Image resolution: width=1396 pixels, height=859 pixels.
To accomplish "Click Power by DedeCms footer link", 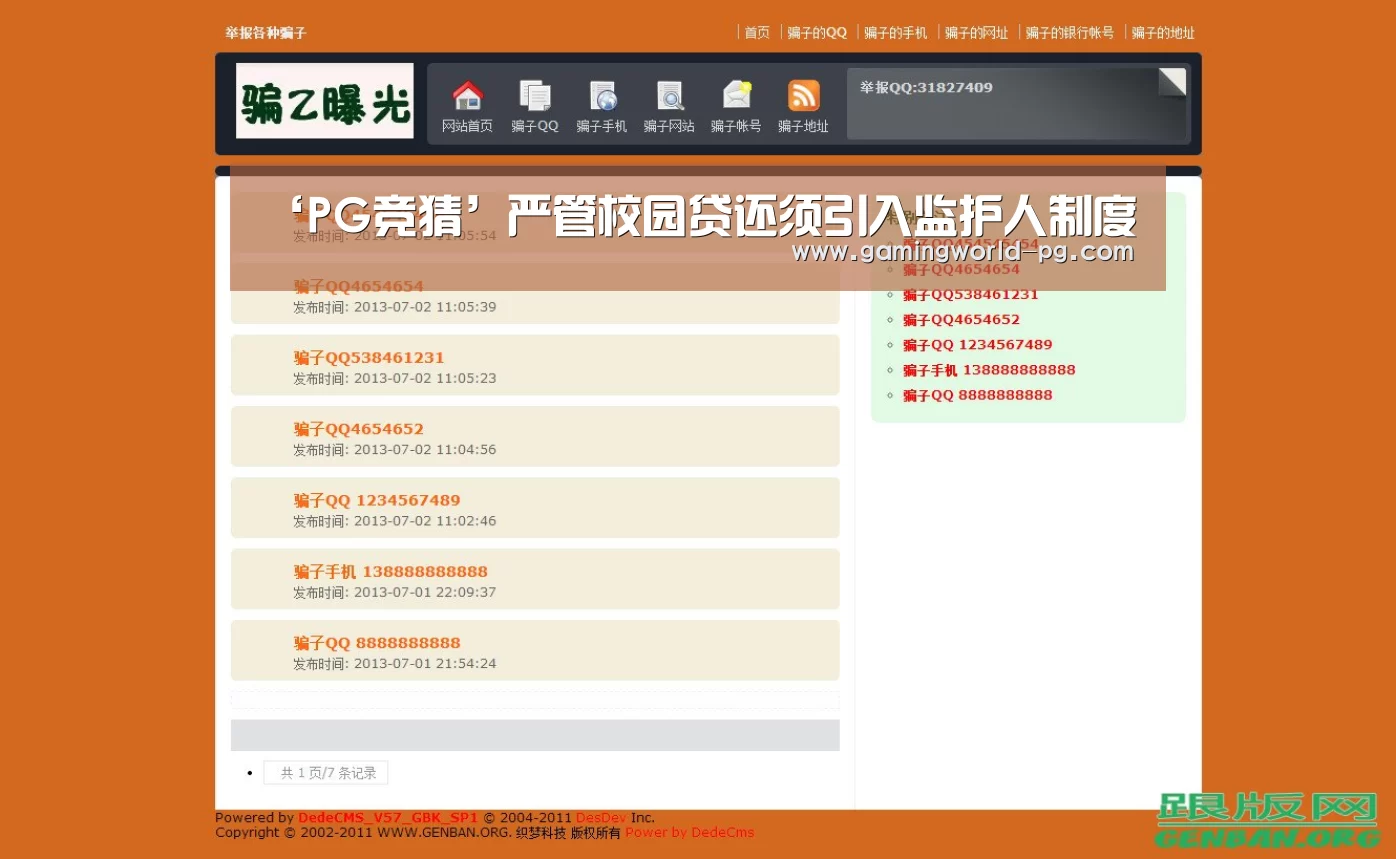I will [x=690, y=832].
